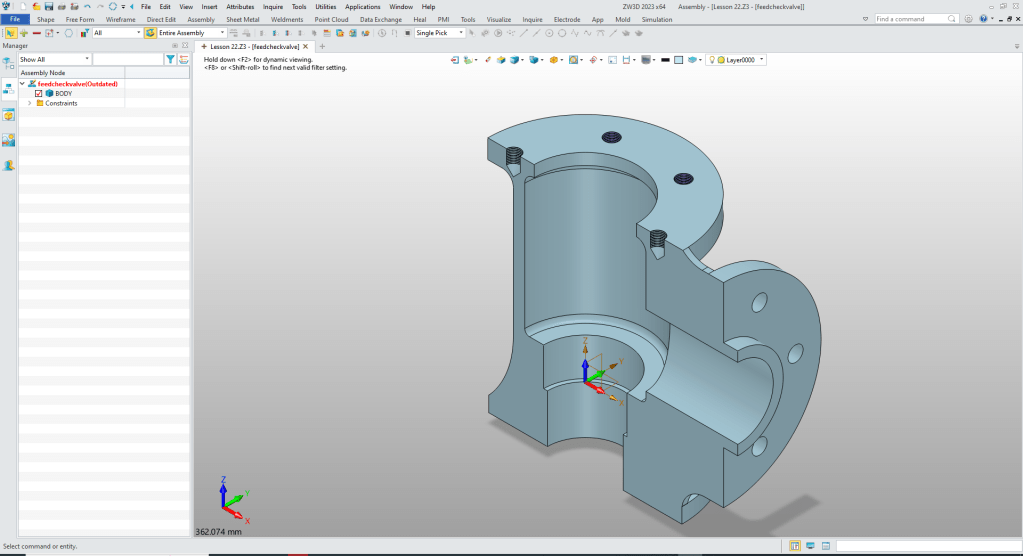Open the Show All dropdown
This screenshot has width=1023, height=556.
tap(53, 60)
